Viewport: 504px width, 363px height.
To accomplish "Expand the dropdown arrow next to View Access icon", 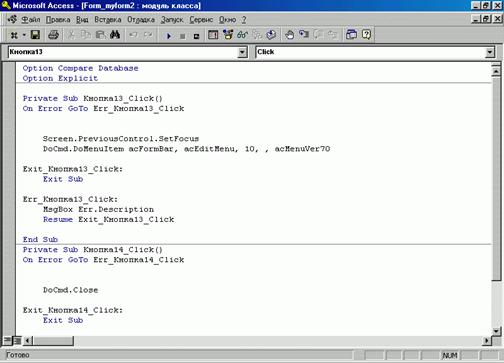I will 24,35.
